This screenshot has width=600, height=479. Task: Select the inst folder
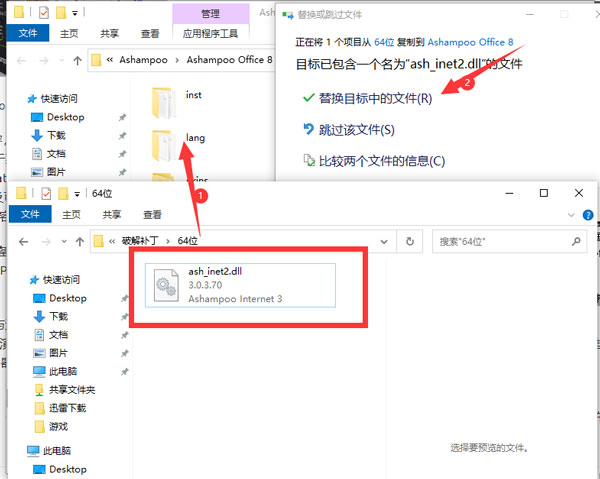click(177, 103)
